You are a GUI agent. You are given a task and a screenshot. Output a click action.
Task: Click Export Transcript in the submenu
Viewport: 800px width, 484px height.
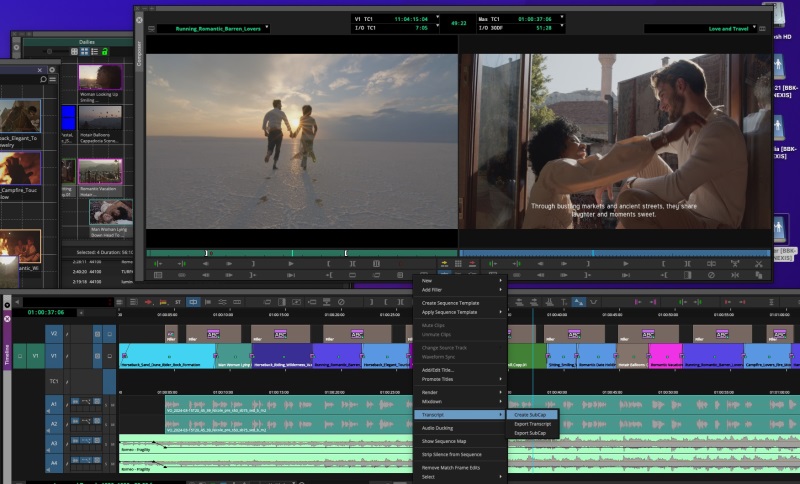pos(532,423)
